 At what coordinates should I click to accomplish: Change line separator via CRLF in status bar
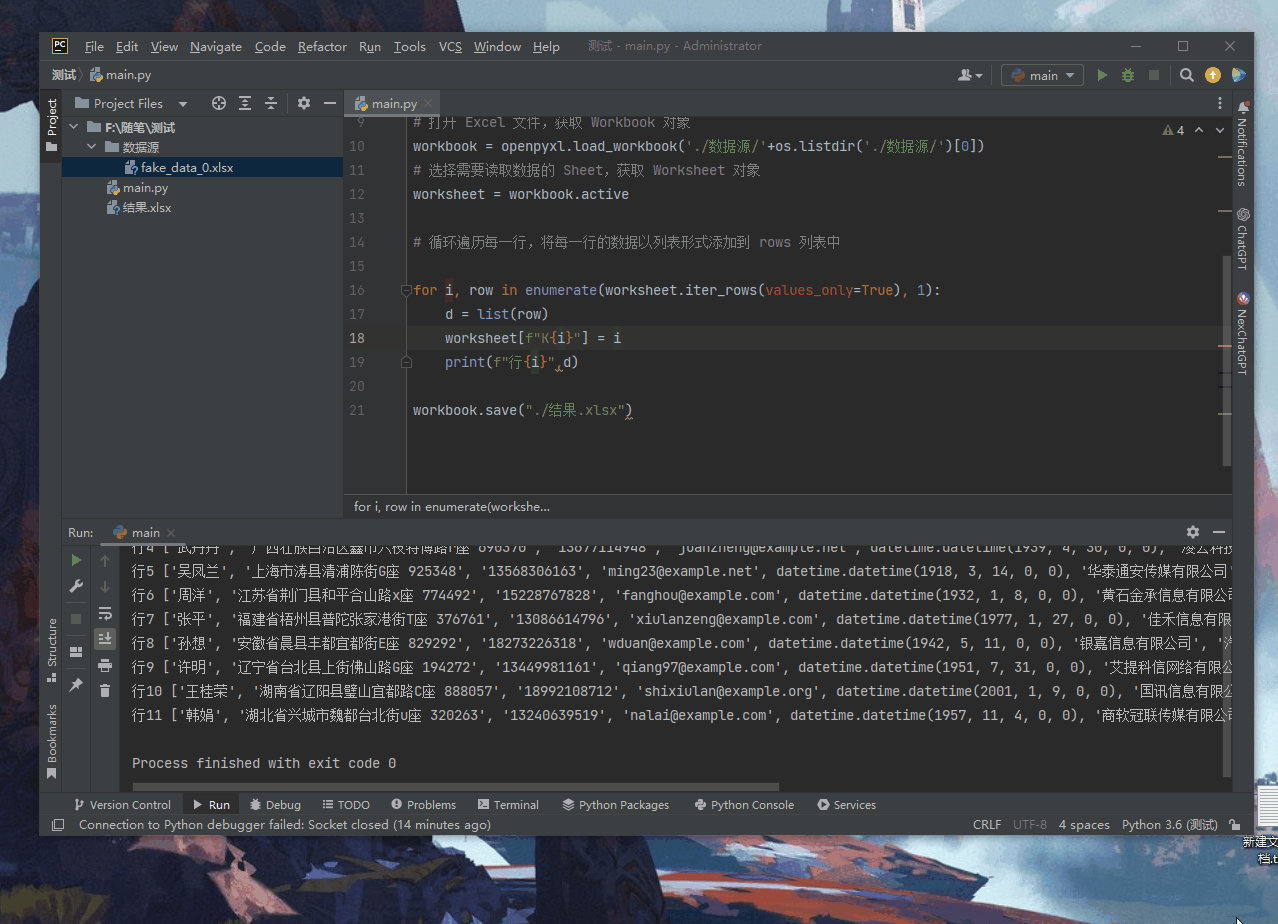tap(986, 824)
